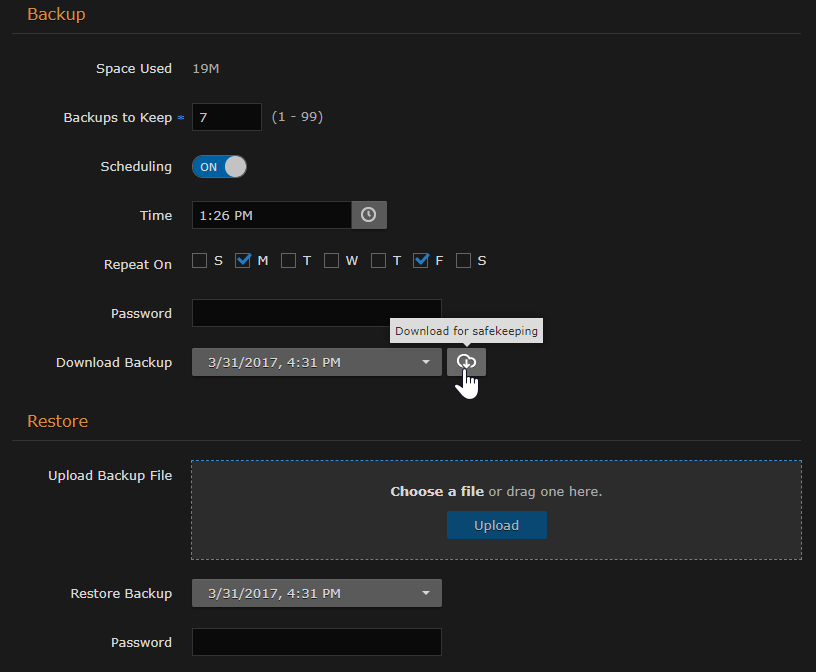816x672 pixels.
Task: Click the dropdown arrow on Download Backup
Action: point(426,362)
